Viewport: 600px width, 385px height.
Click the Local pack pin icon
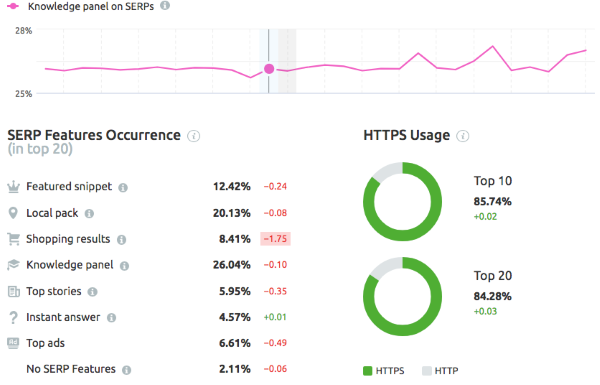pyautogui.click(x=13, y=213)
